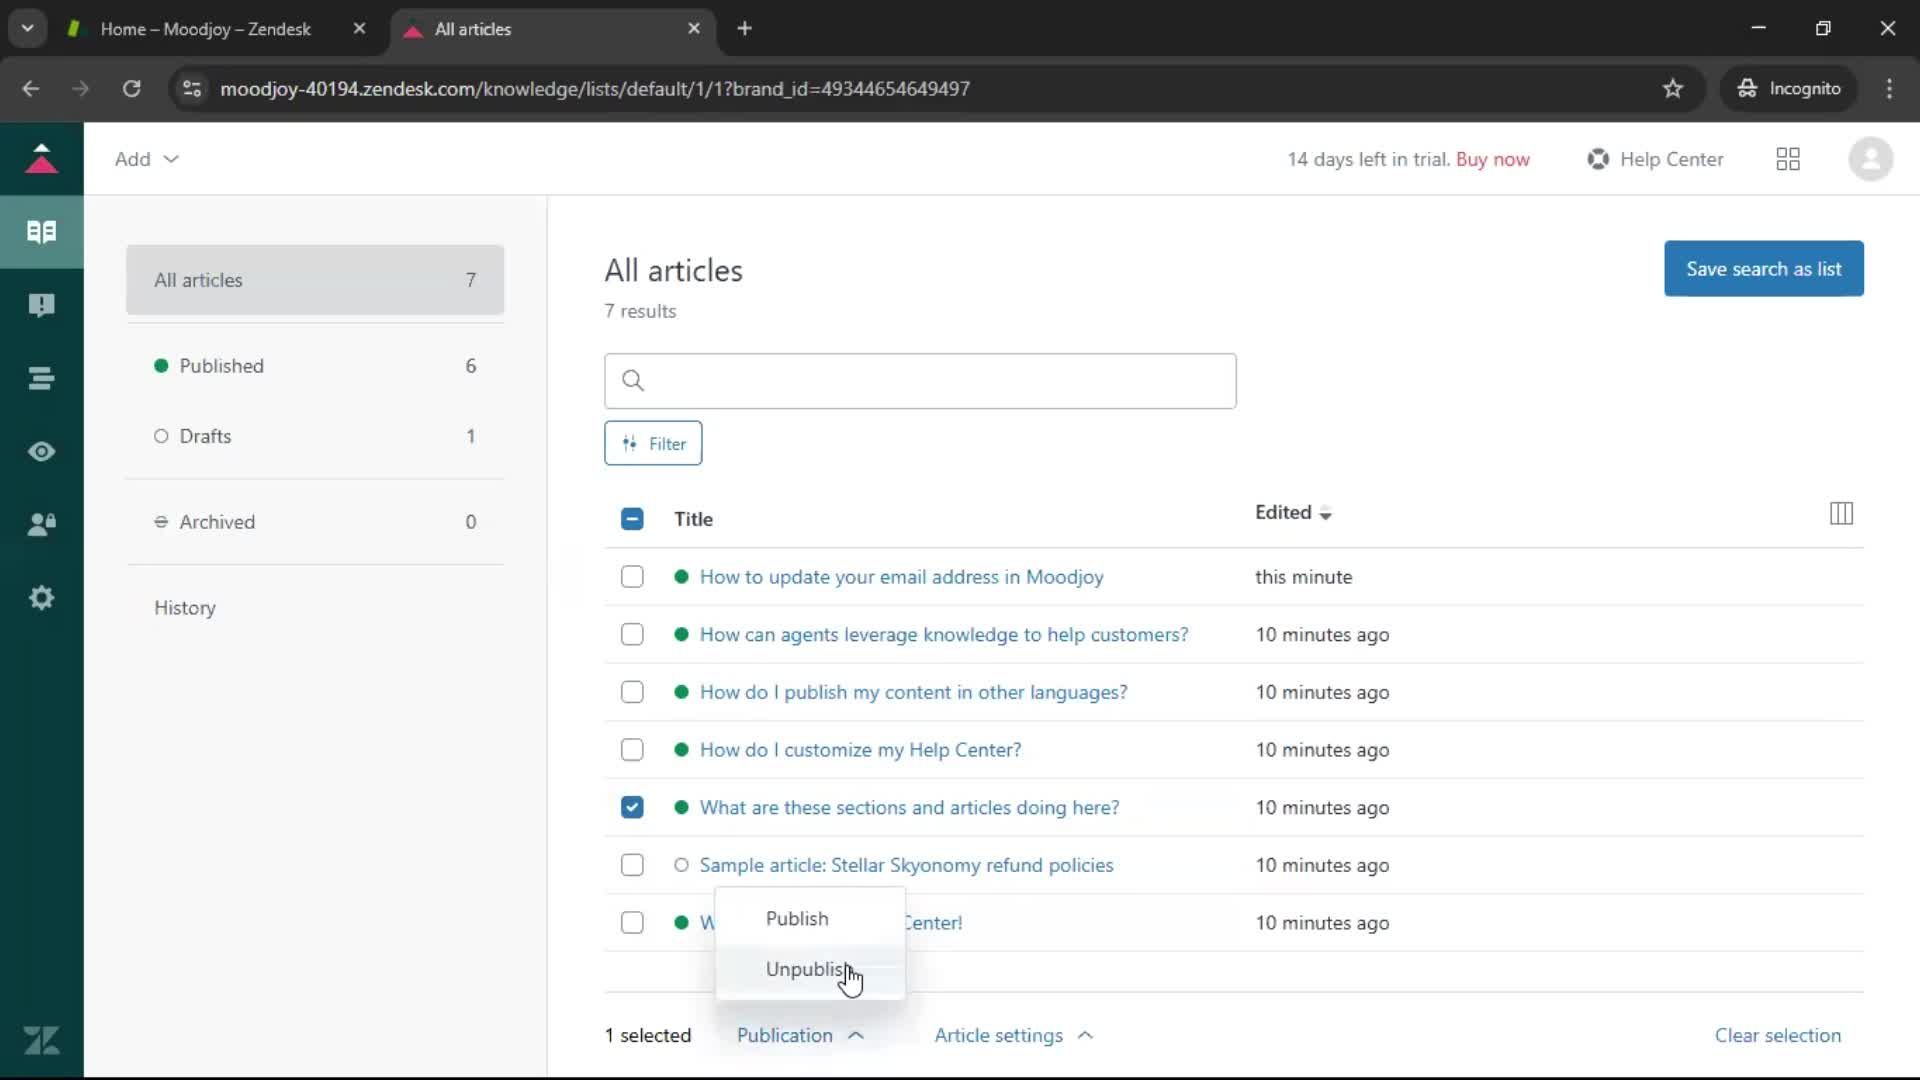
Task: Open the Settings gear sidebar icon
Action: click(x=41, y=598)
